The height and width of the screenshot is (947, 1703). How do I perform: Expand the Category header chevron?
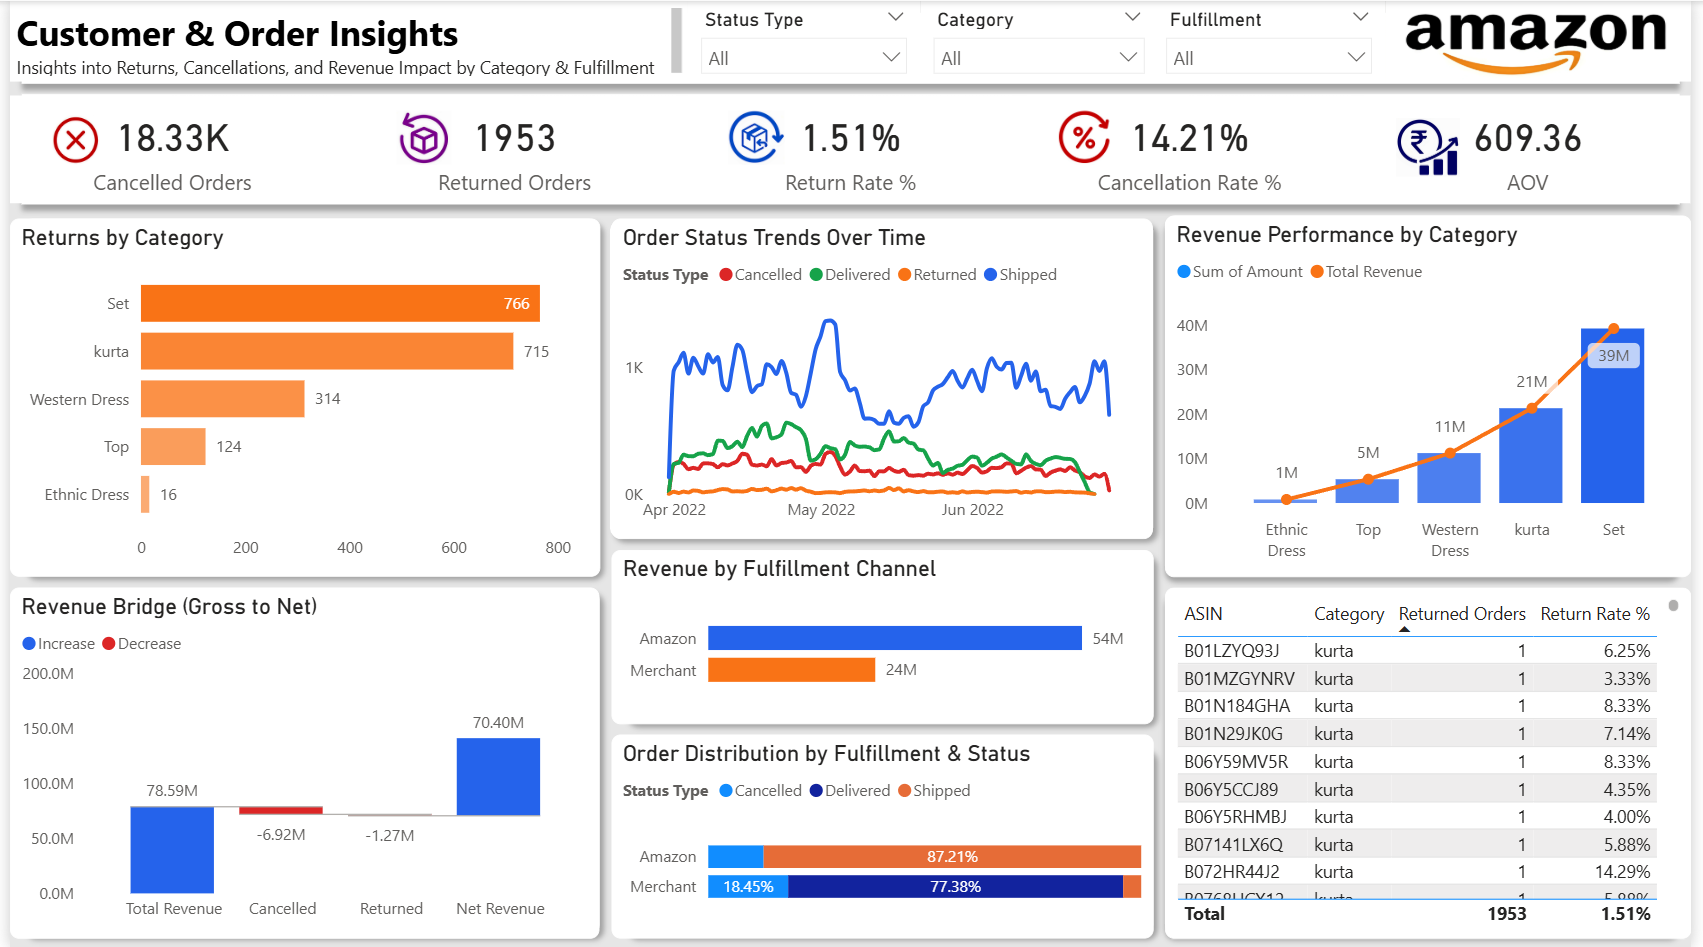[1132, 18]
